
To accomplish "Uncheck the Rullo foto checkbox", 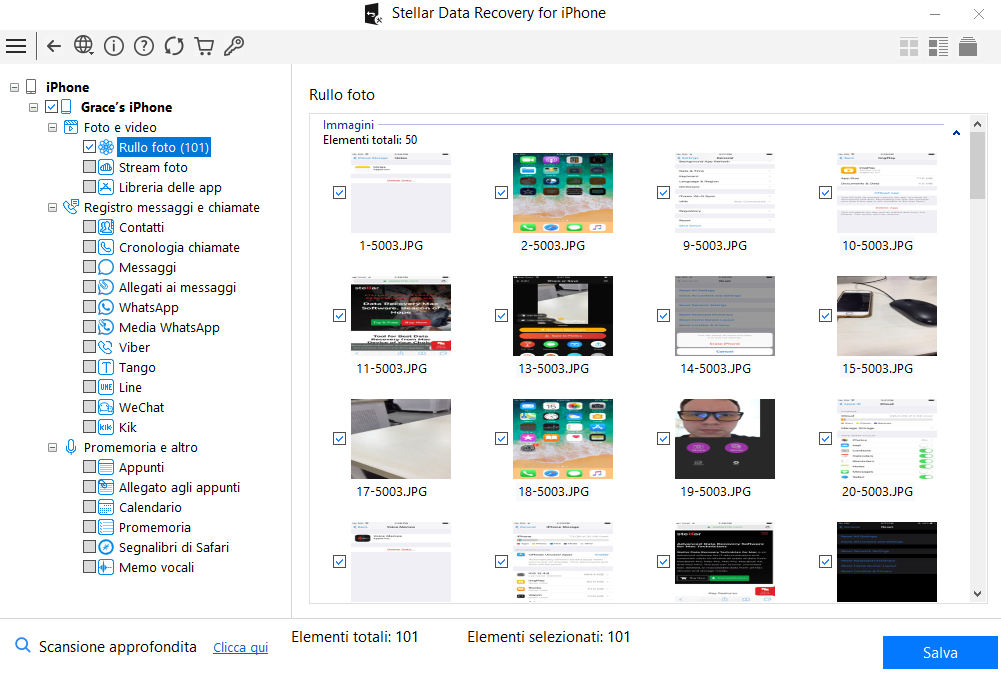I will pos(90,147).
